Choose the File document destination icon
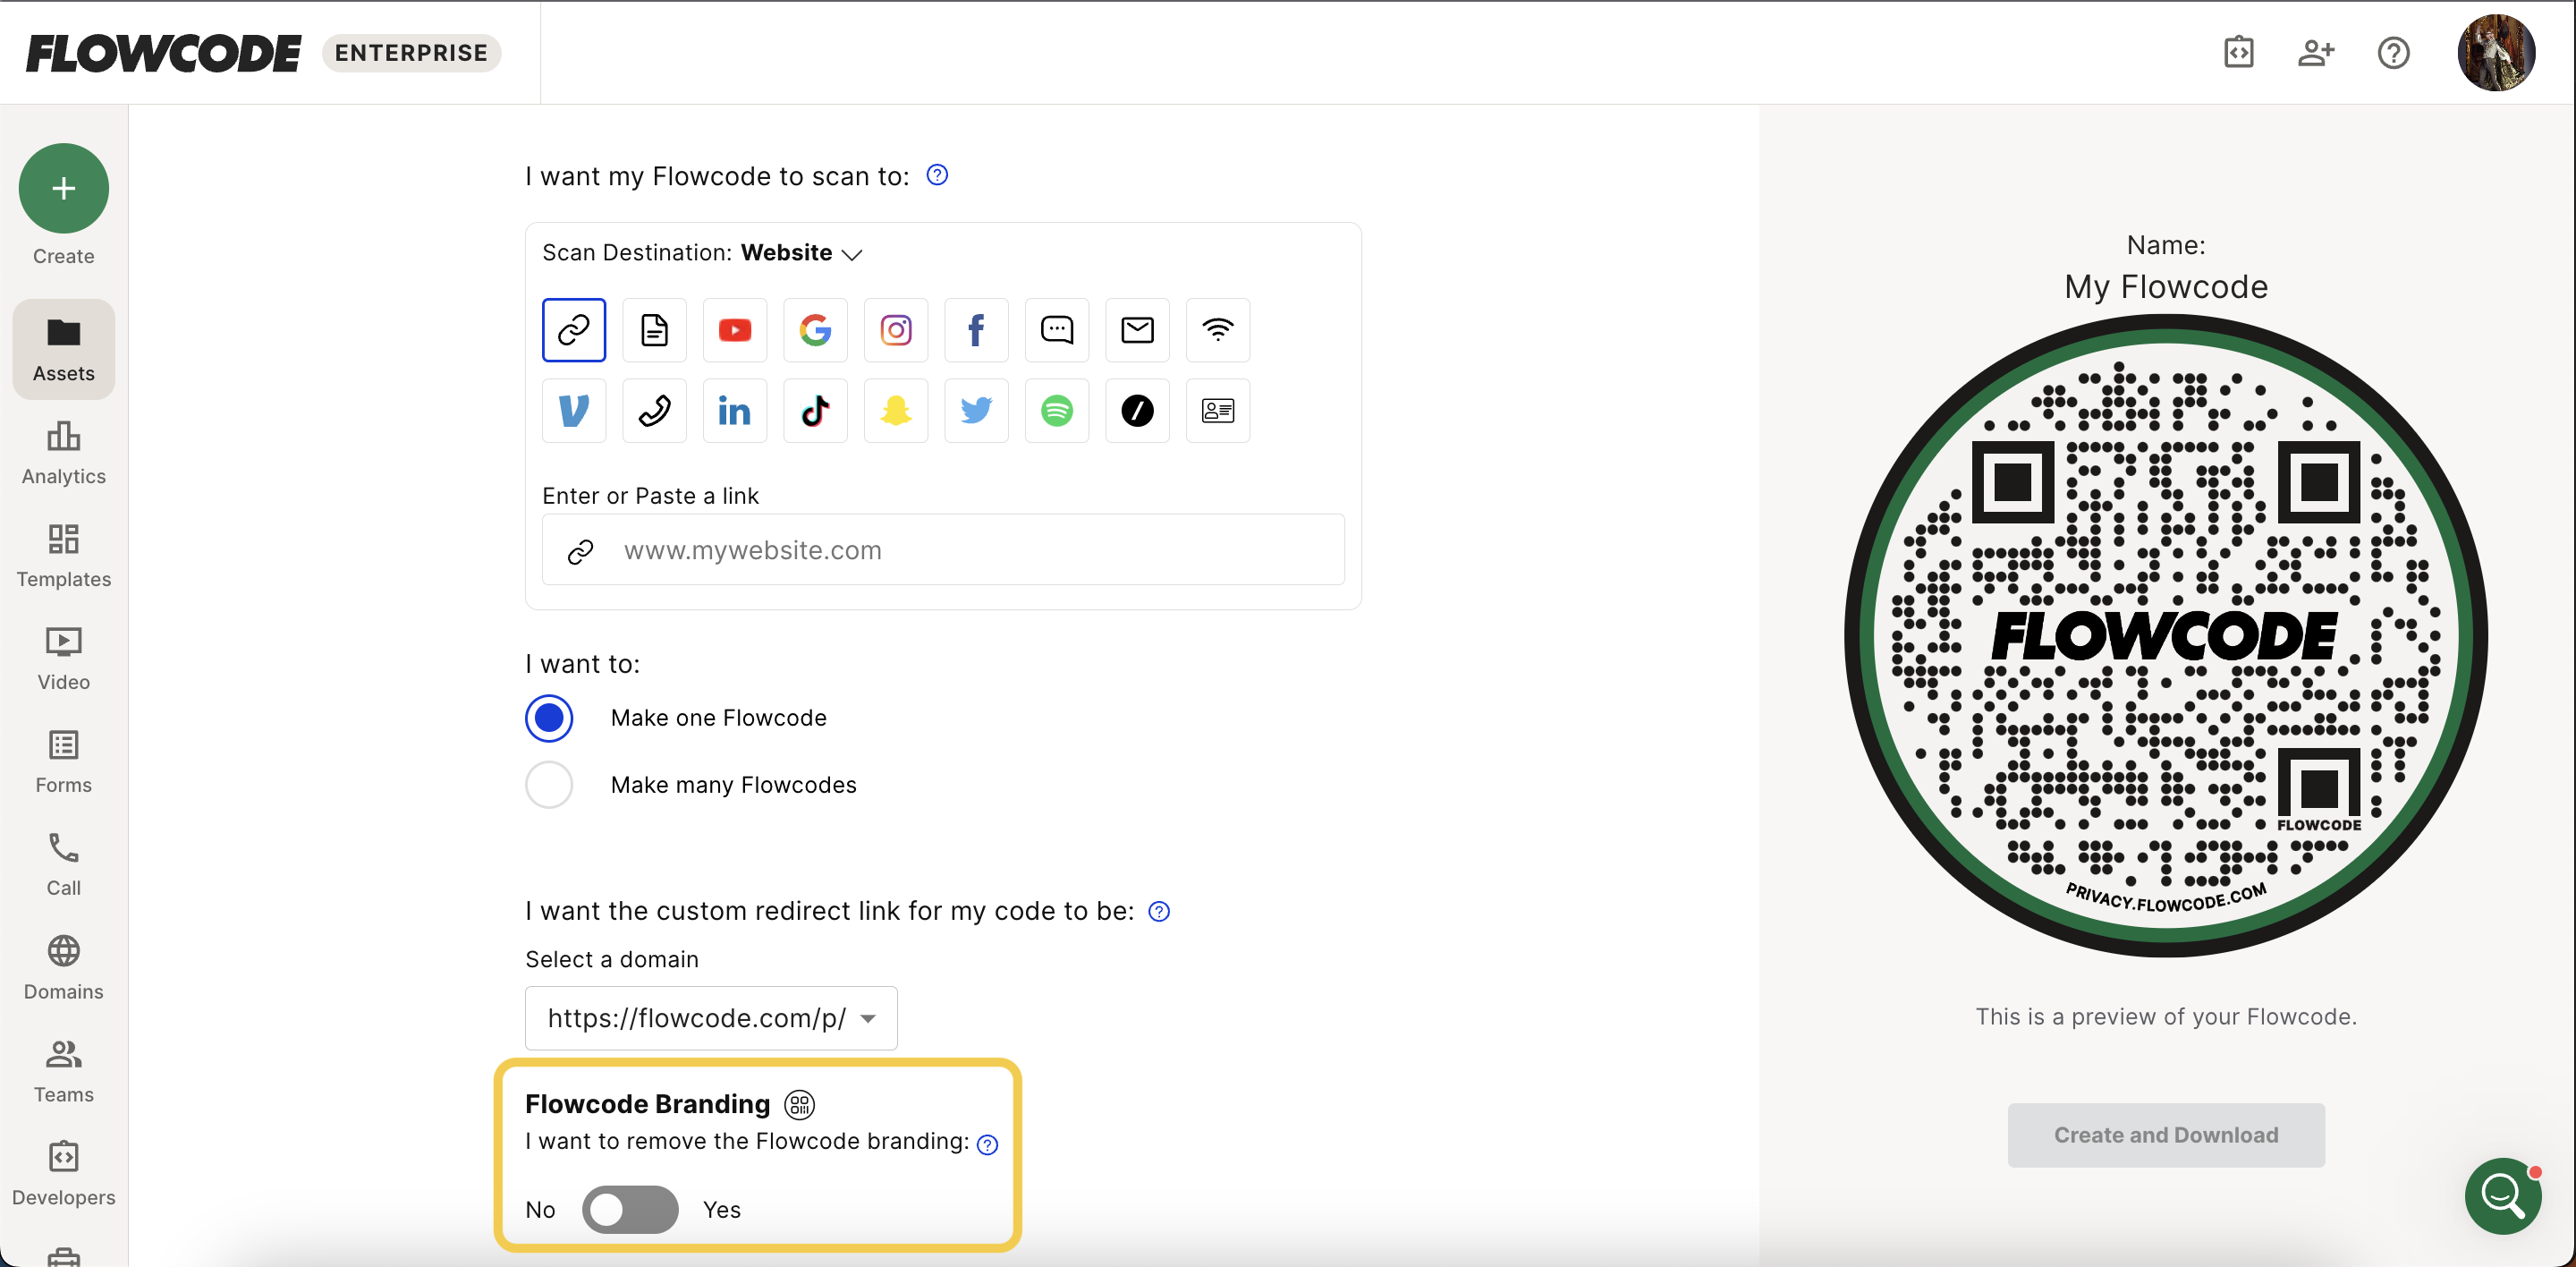Screen dimensions: 2576x1267 click(x=654, y=329)
